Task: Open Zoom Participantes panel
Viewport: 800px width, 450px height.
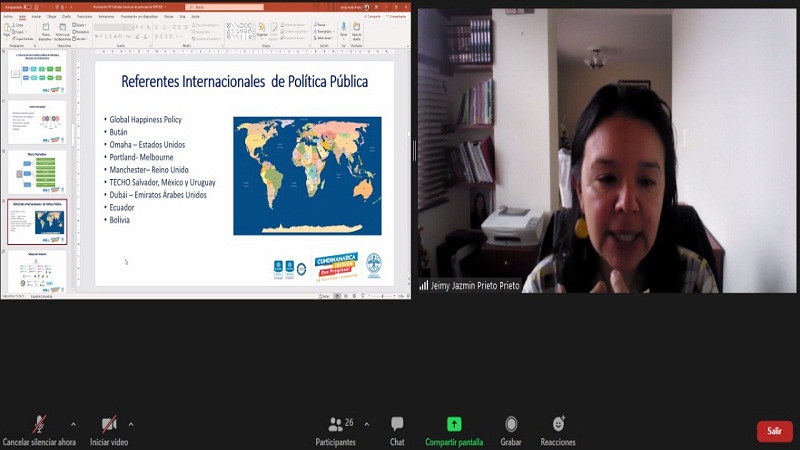Action: pos(335,432)
